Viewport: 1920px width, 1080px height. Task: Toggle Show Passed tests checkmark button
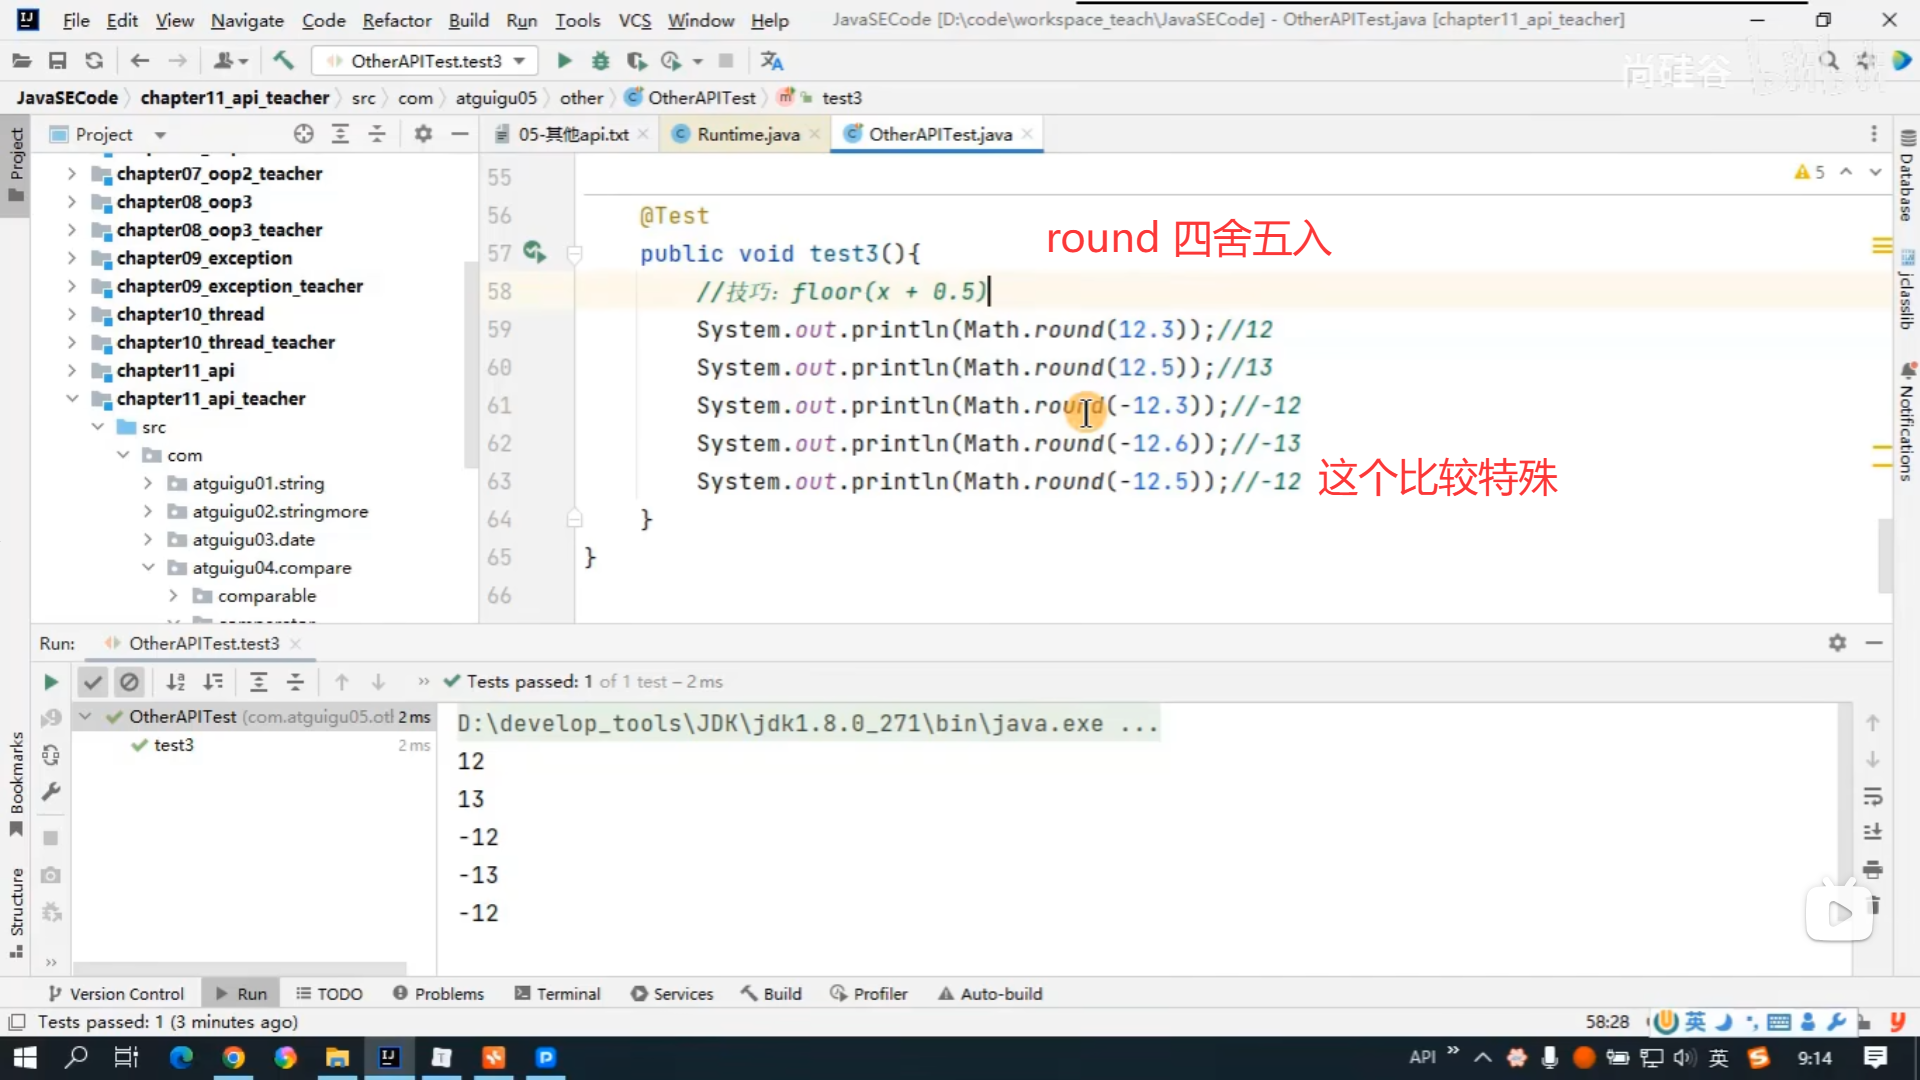coord(93,682)
